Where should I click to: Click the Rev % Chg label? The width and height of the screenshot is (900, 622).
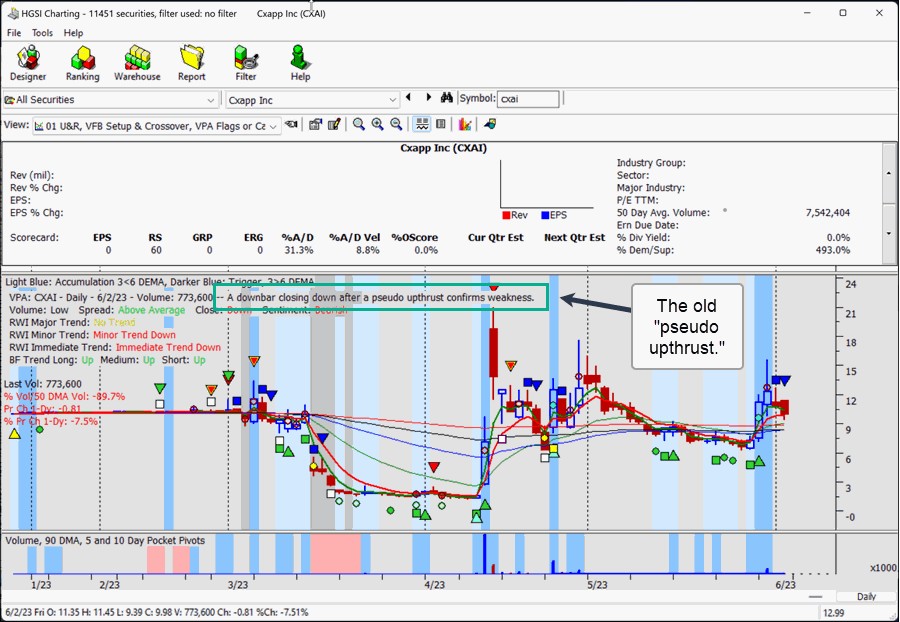tap(36, 188)
